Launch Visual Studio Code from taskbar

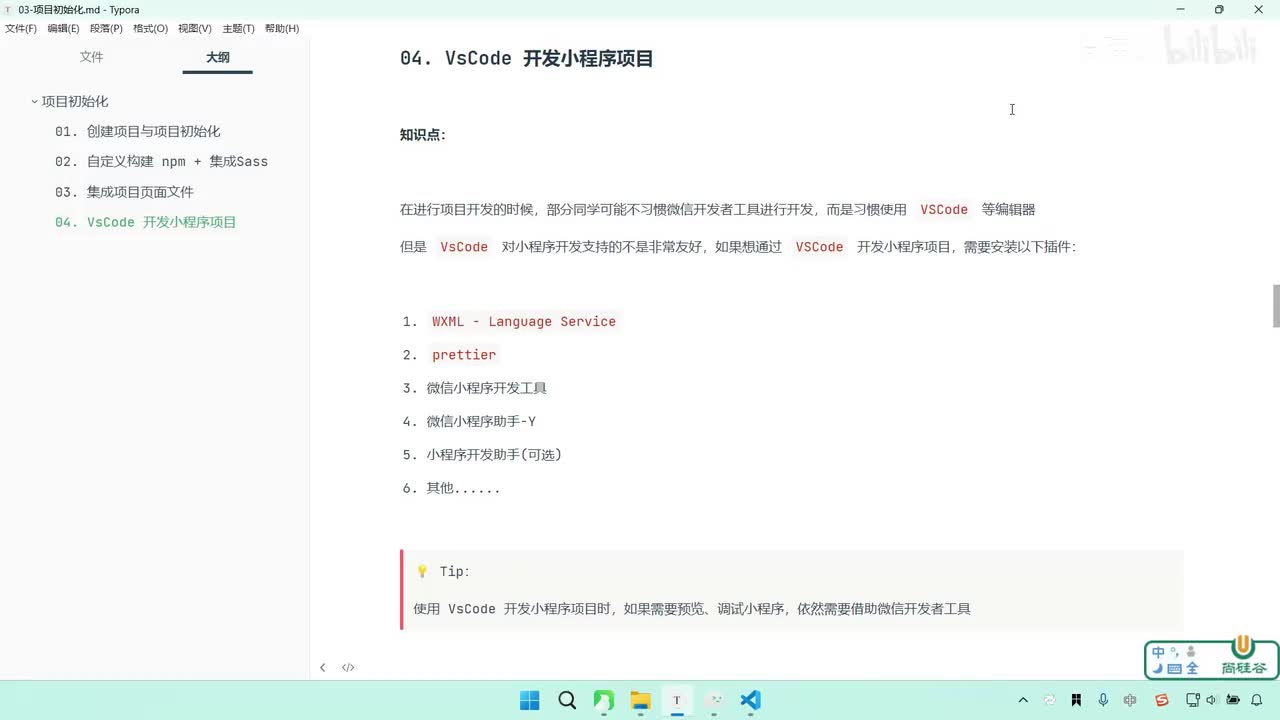tap(751, 700)
